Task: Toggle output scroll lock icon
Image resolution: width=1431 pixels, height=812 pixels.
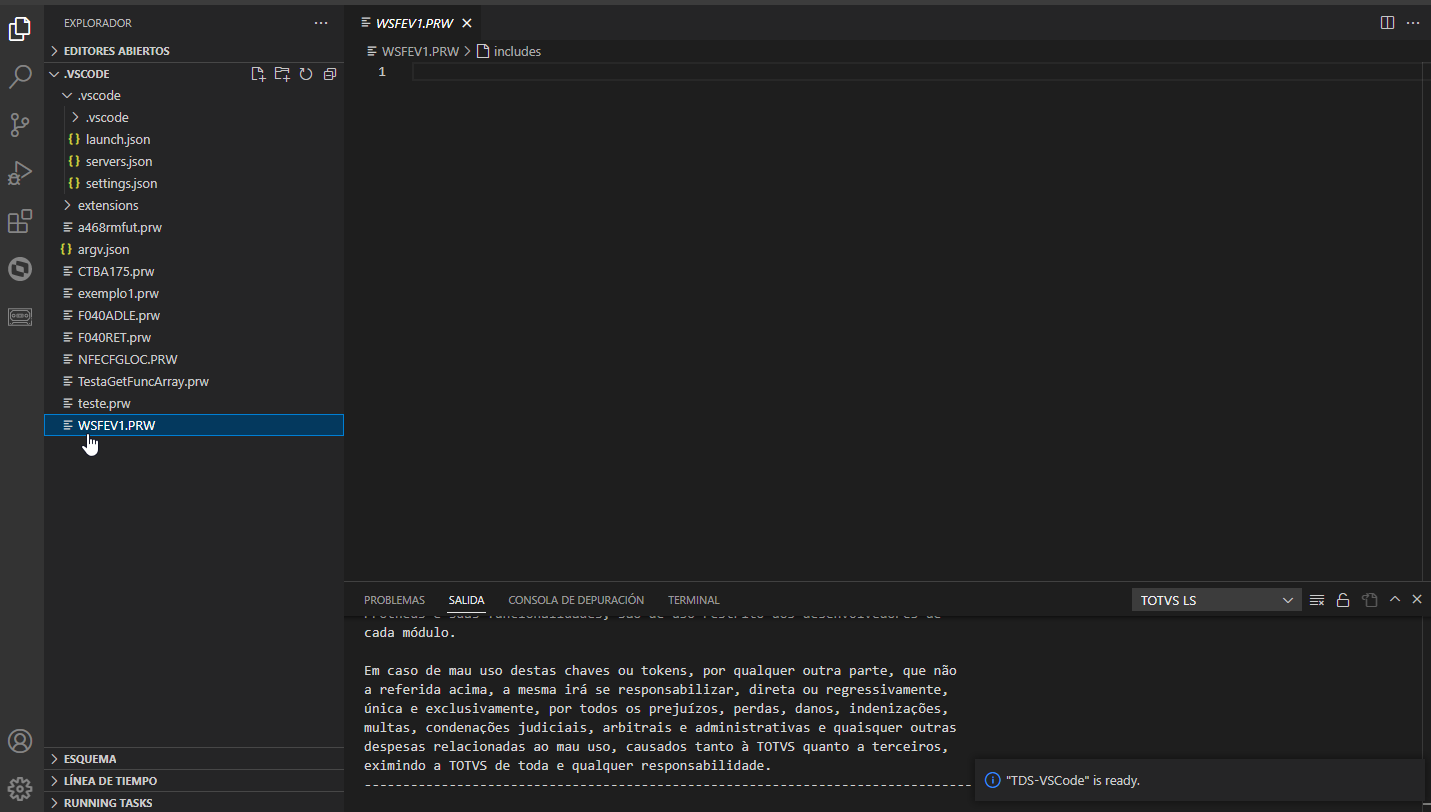Action: tap(1343, 600)
